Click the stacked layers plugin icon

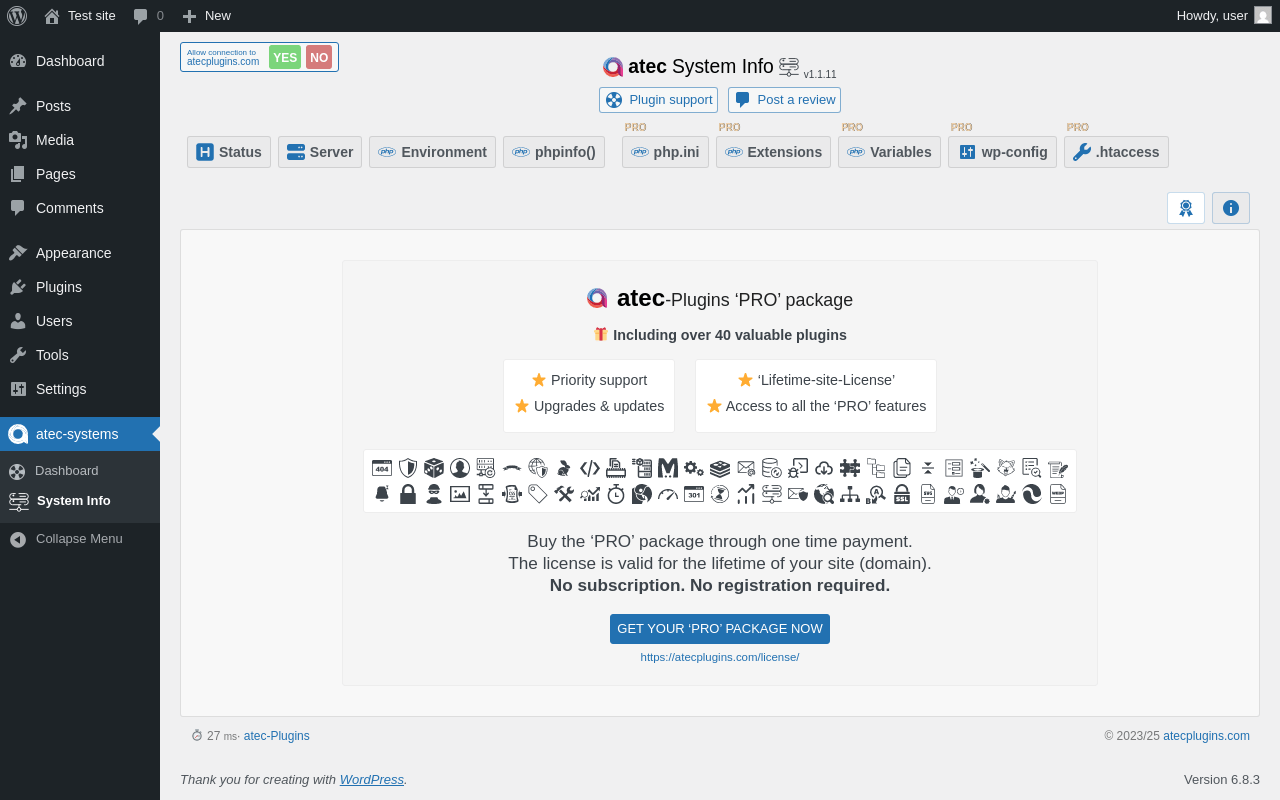point(720,468)
